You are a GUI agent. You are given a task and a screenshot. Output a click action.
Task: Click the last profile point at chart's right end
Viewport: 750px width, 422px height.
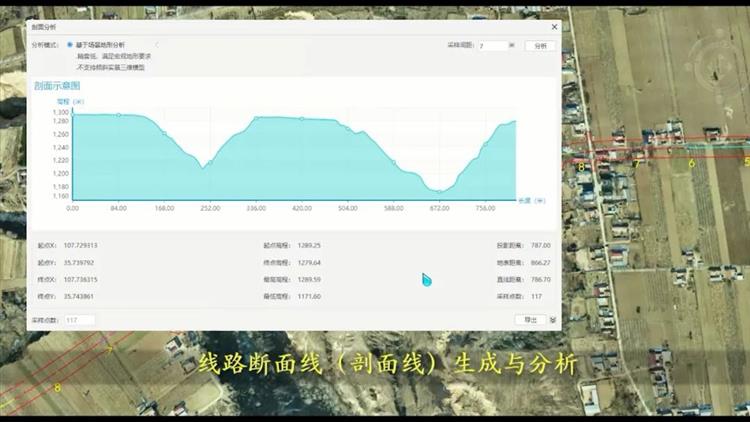tap(515, 121)
